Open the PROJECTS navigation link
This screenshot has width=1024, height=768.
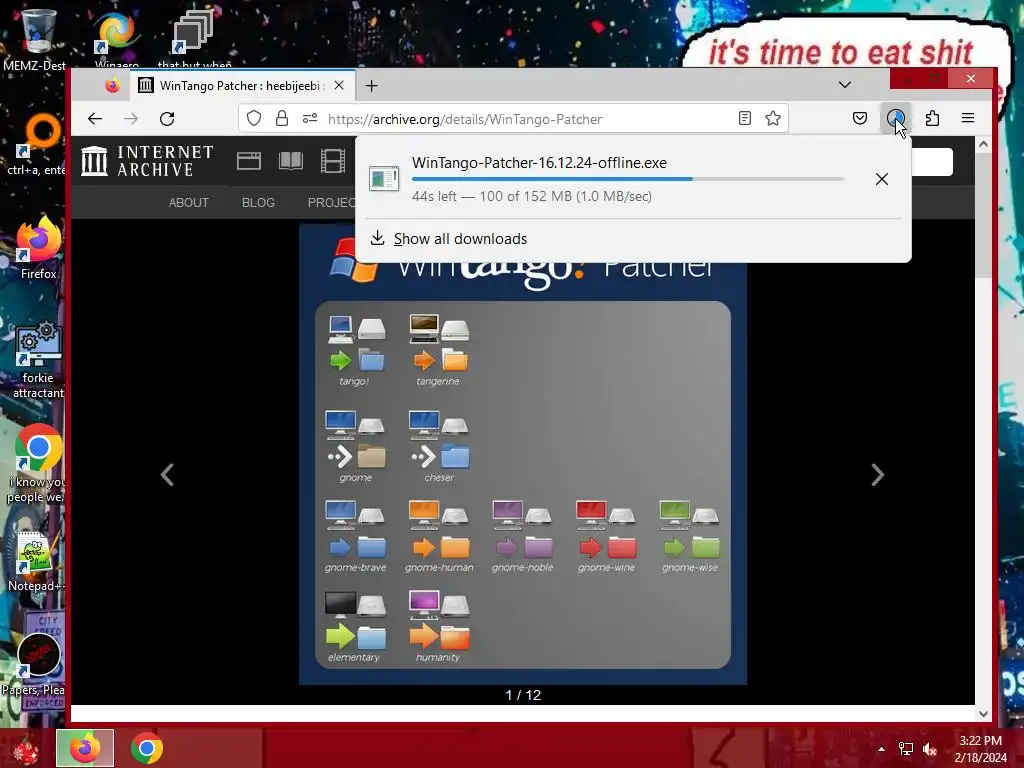point(332,202)
